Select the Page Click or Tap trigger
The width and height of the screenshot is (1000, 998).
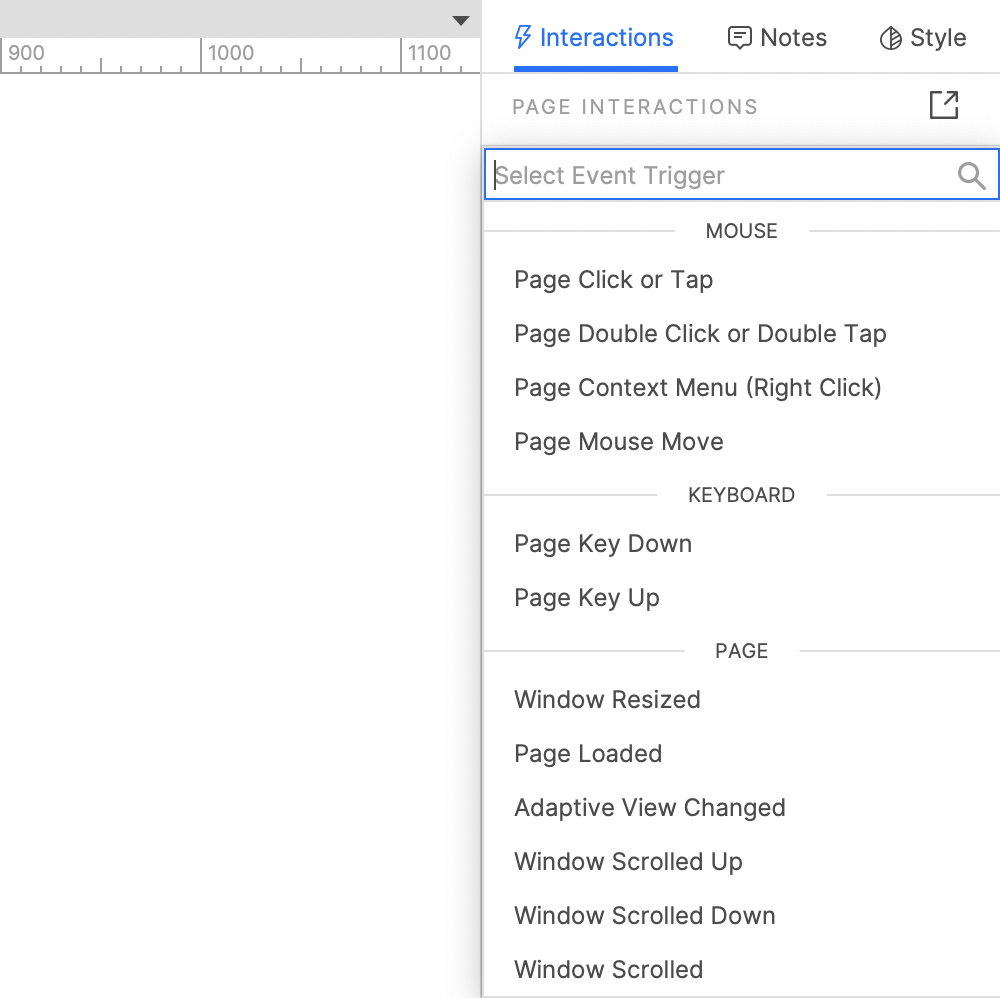click(x=613, y=280)
